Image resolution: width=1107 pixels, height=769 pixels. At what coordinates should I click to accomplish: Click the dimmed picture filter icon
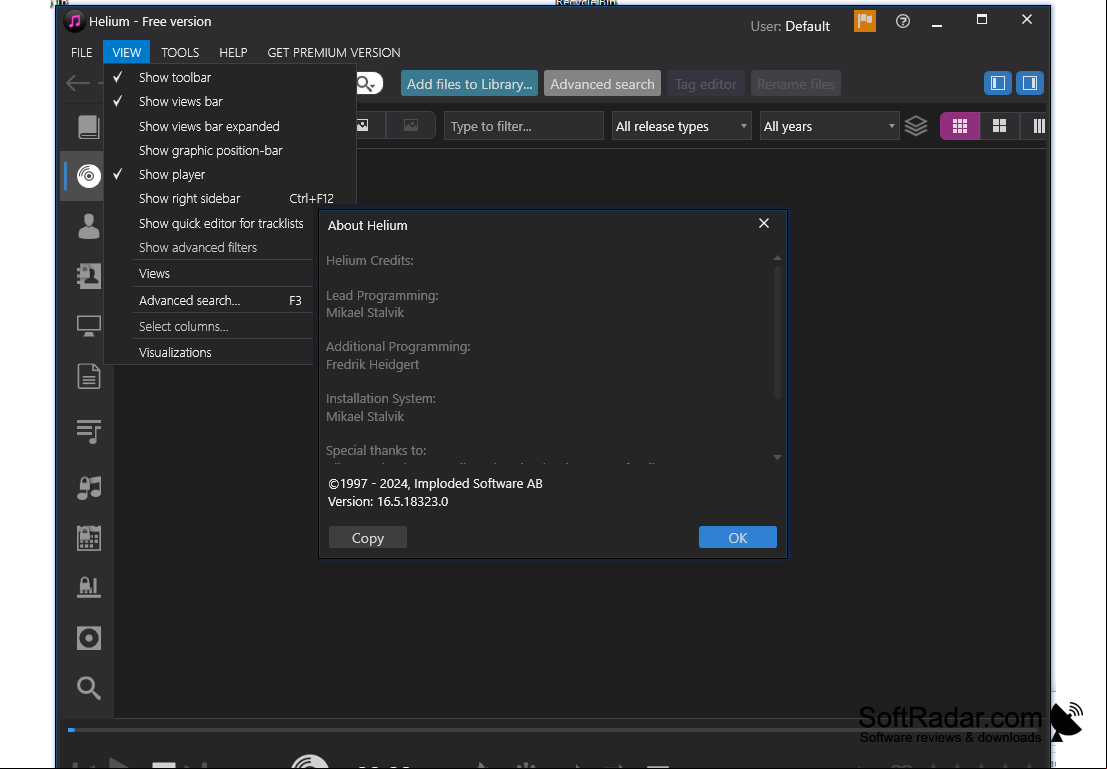pyautogui.click(x=411, y=126)
